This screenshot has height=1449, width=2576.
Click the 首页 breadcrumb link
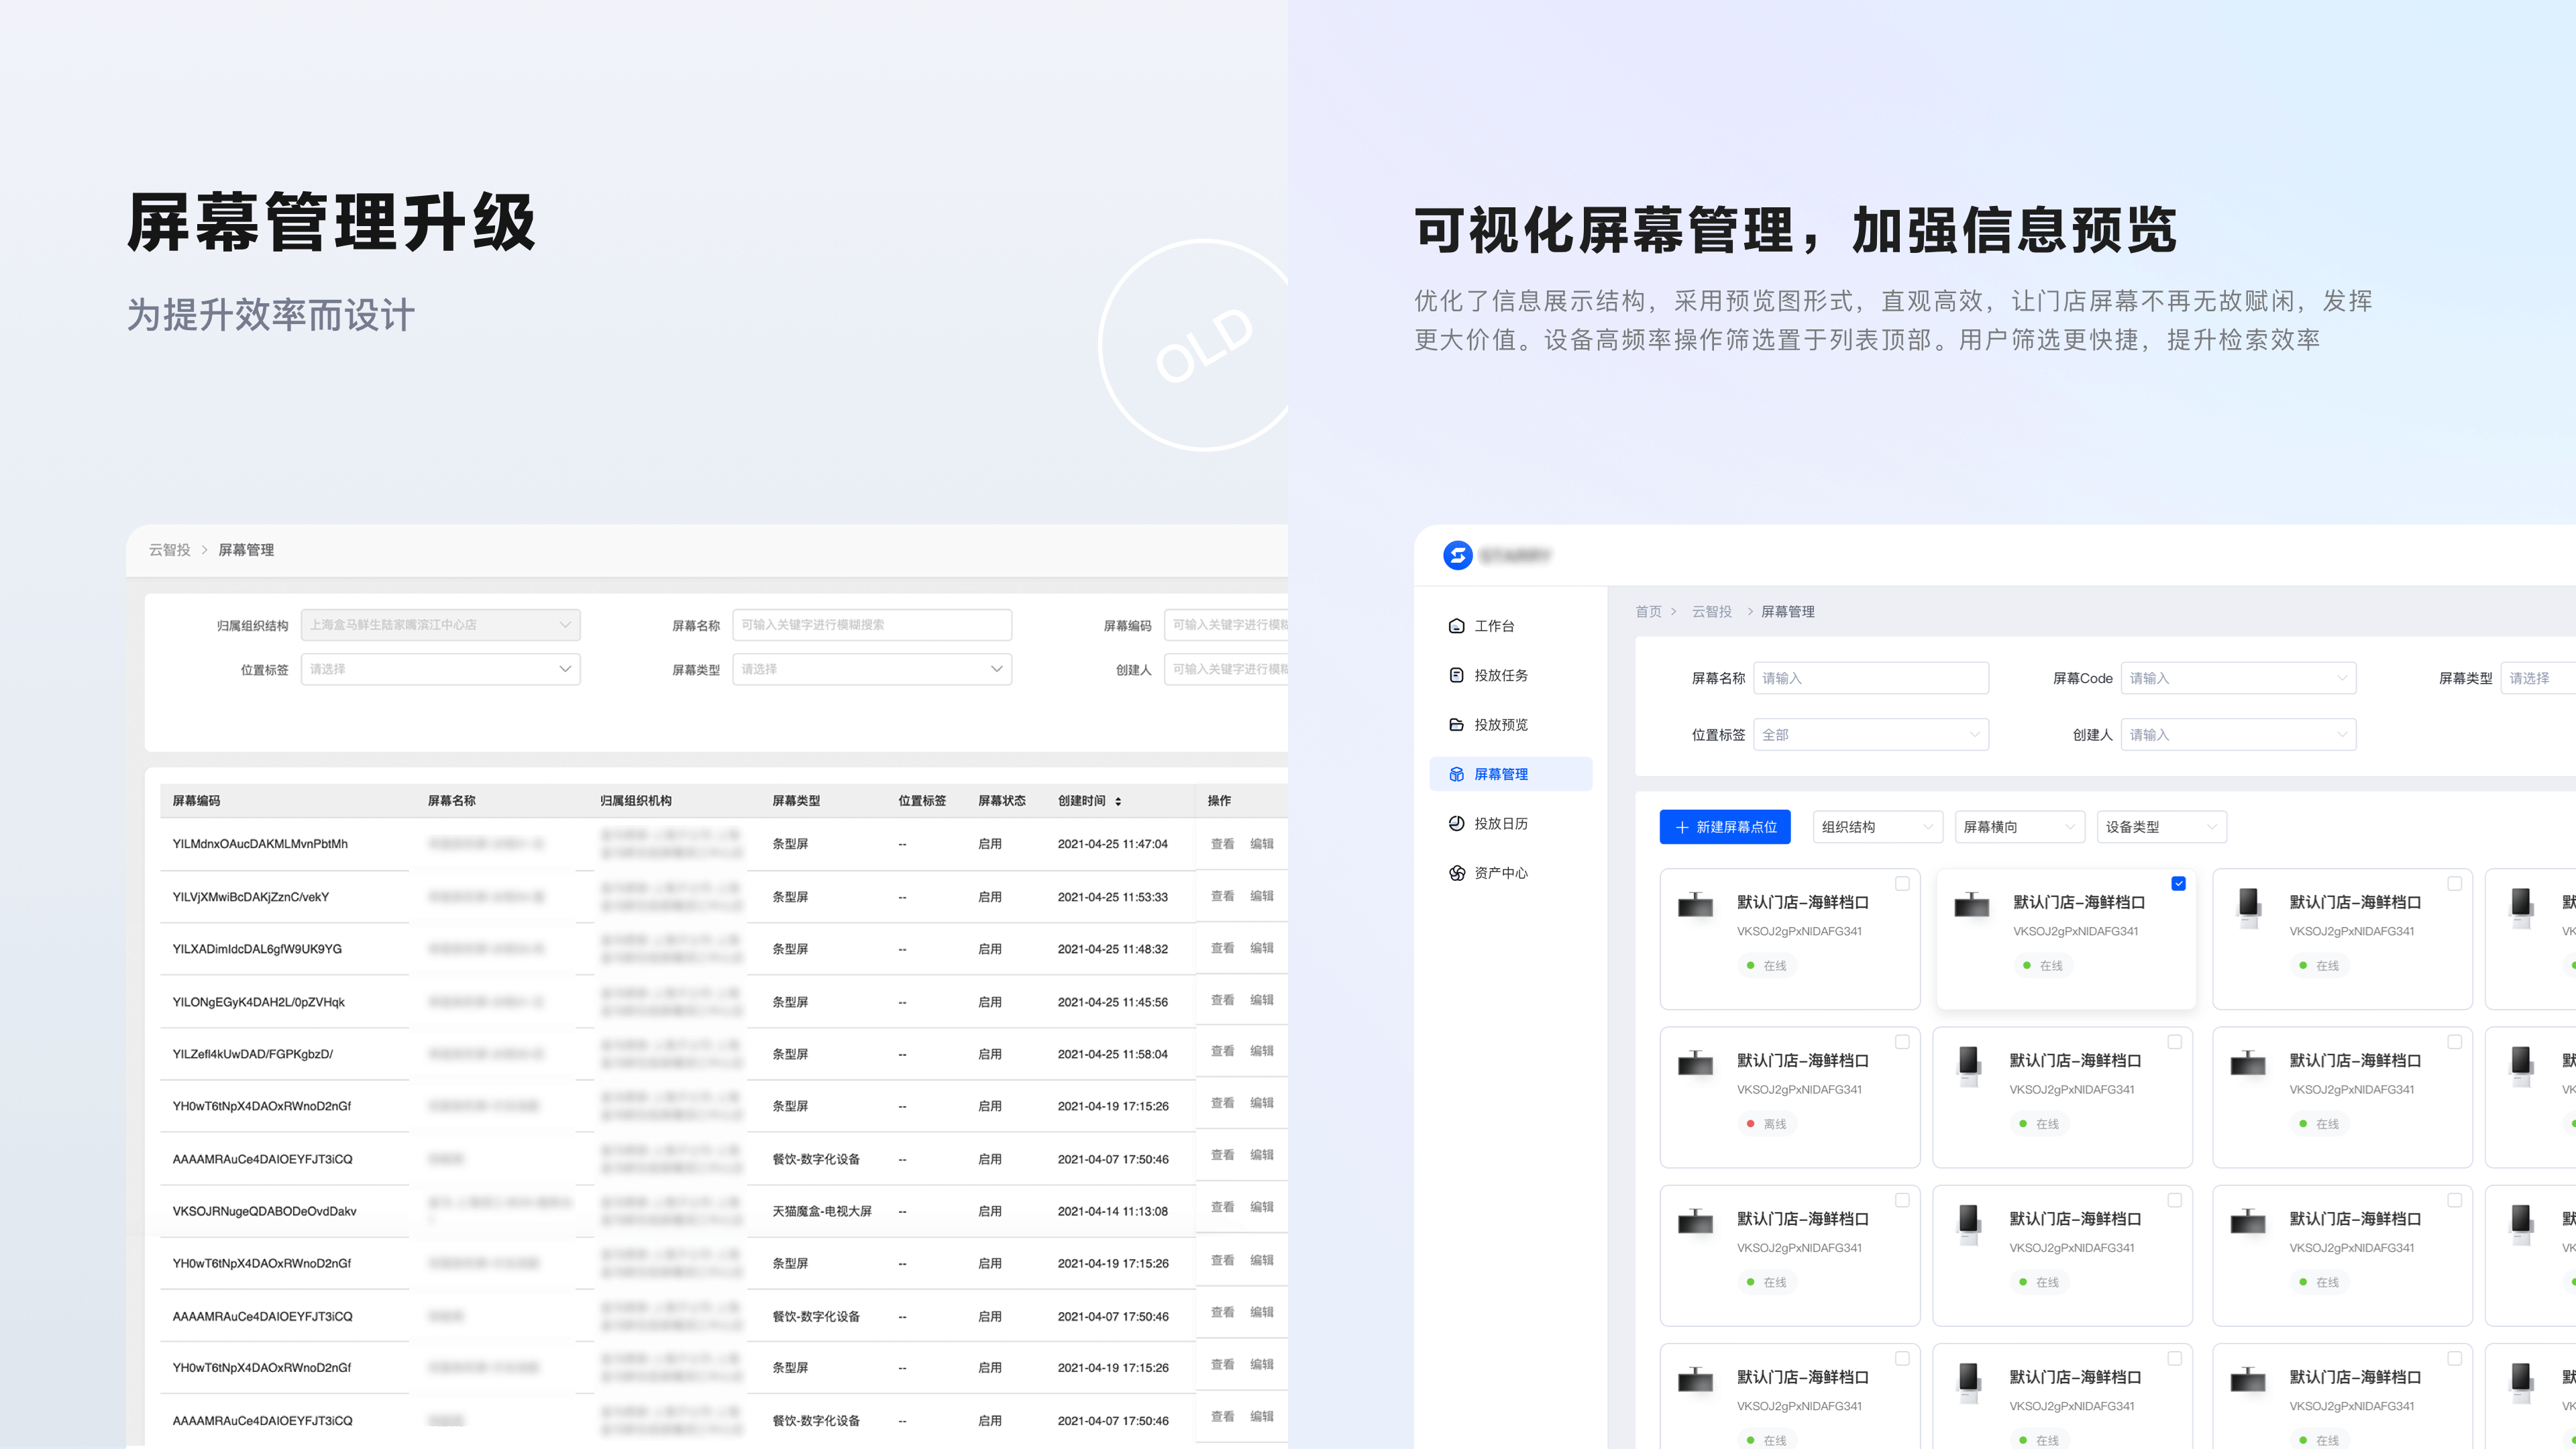point(1648,611)
